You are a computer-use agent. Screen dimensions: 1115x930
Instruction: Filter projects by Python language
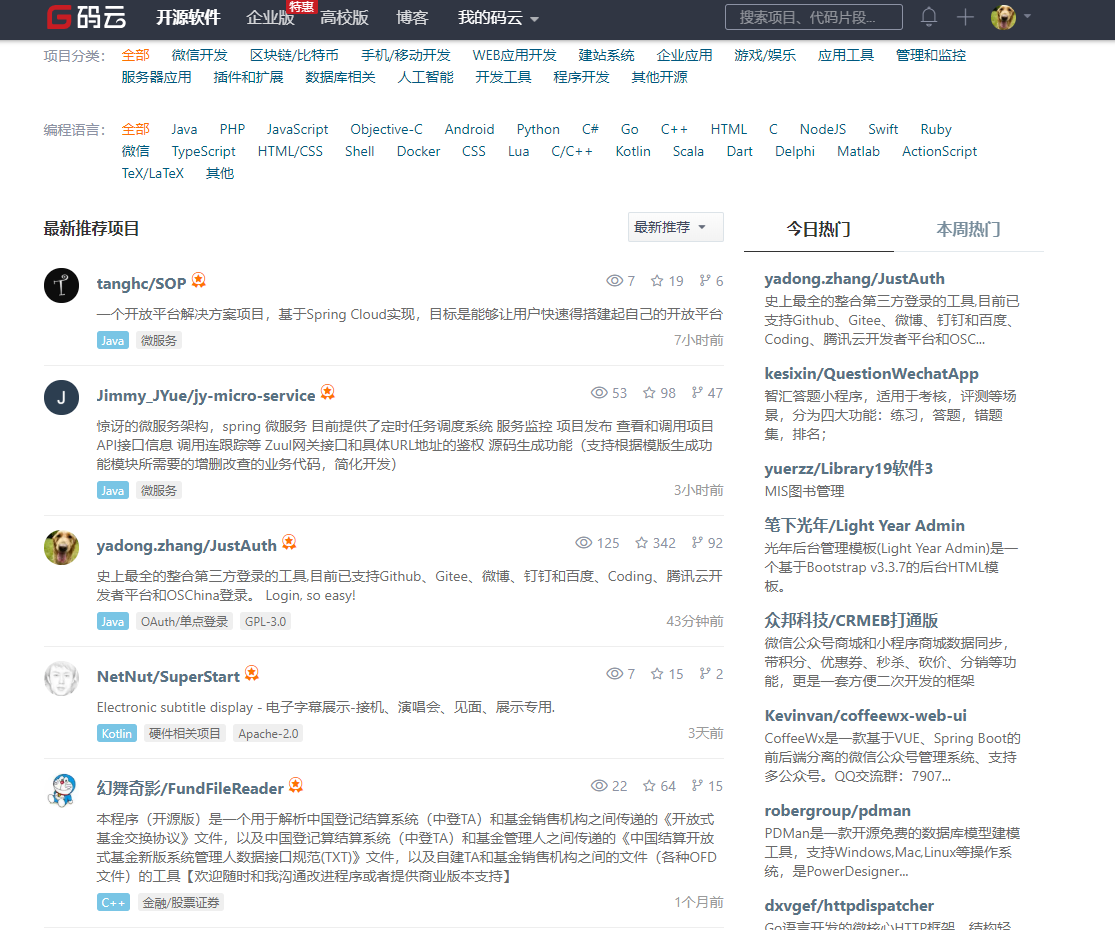point(538,128)
